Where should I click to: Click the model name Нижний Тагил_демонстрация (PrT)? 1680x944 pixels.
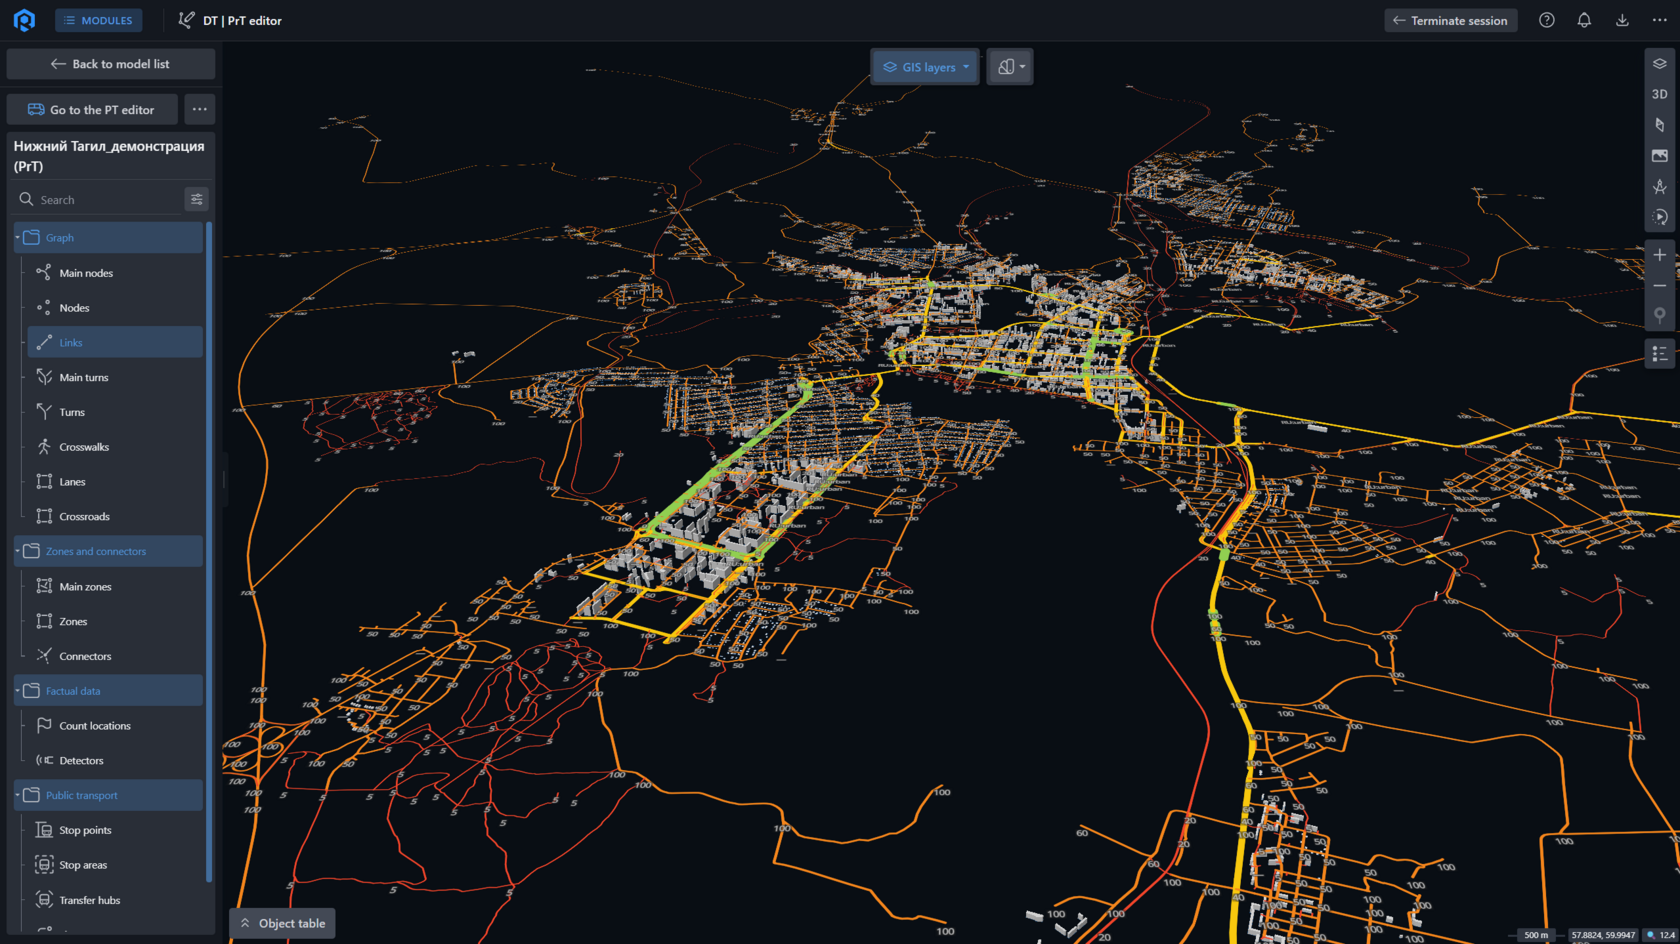click(109, 156)
